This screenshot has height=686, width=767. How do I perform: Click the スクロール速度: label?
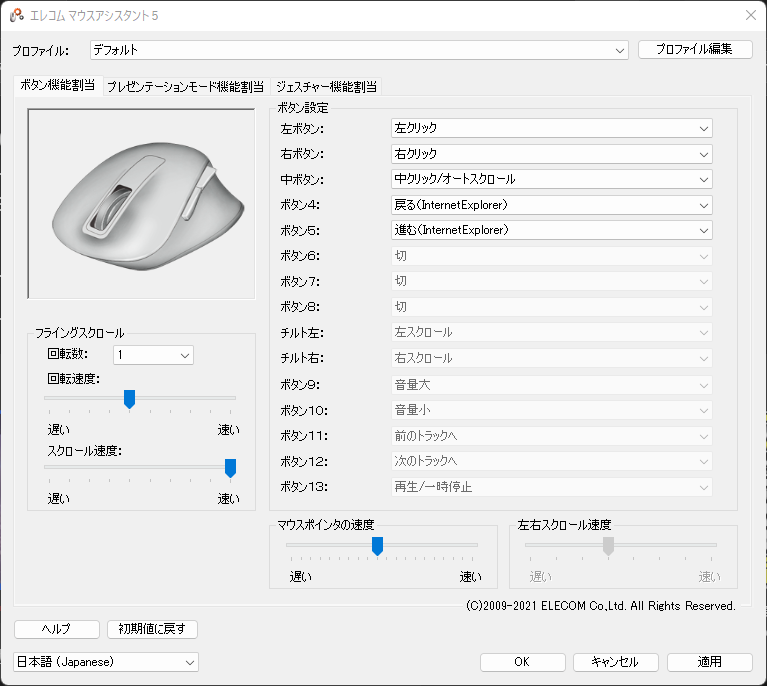[x=85, y=451]
